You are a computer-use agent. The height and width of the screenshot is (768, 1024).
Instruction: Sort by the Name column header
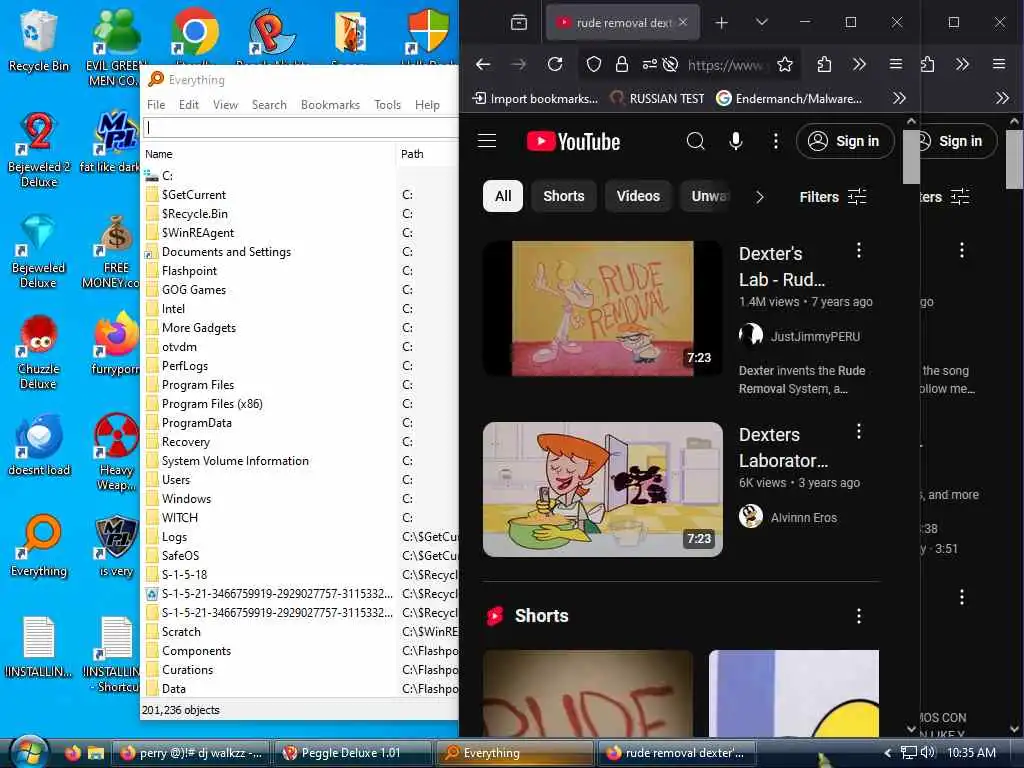tap(268, 154)
